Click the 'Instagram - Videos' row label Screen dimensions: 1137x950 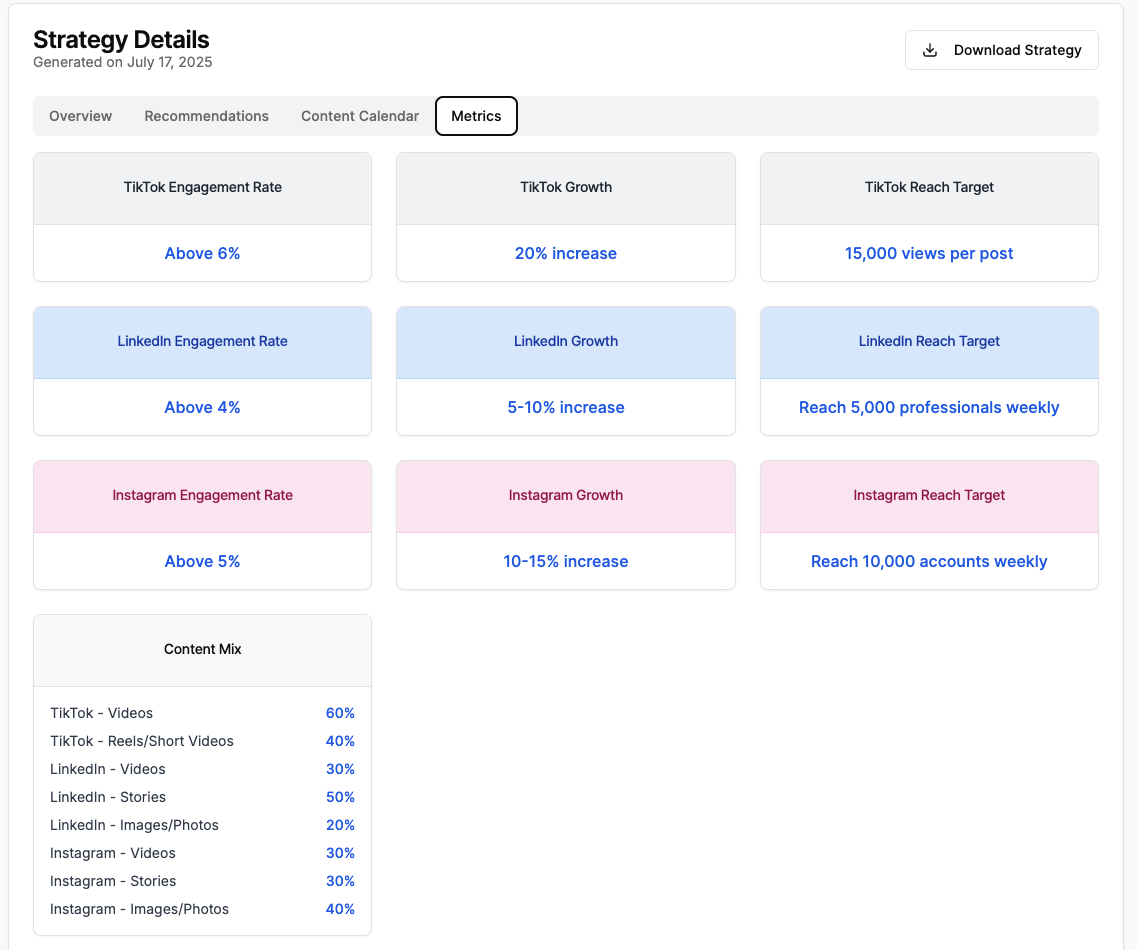(112, 854)
